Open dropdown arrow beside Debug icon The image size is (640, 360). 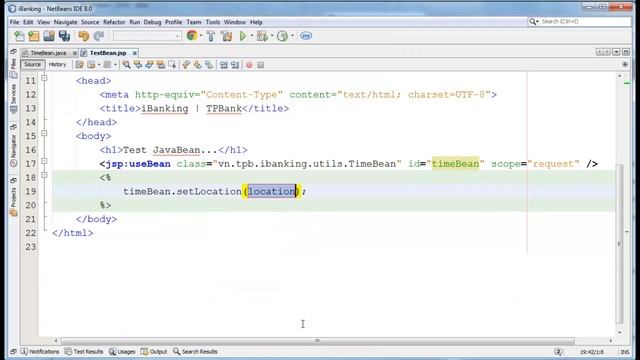(272, 36)
